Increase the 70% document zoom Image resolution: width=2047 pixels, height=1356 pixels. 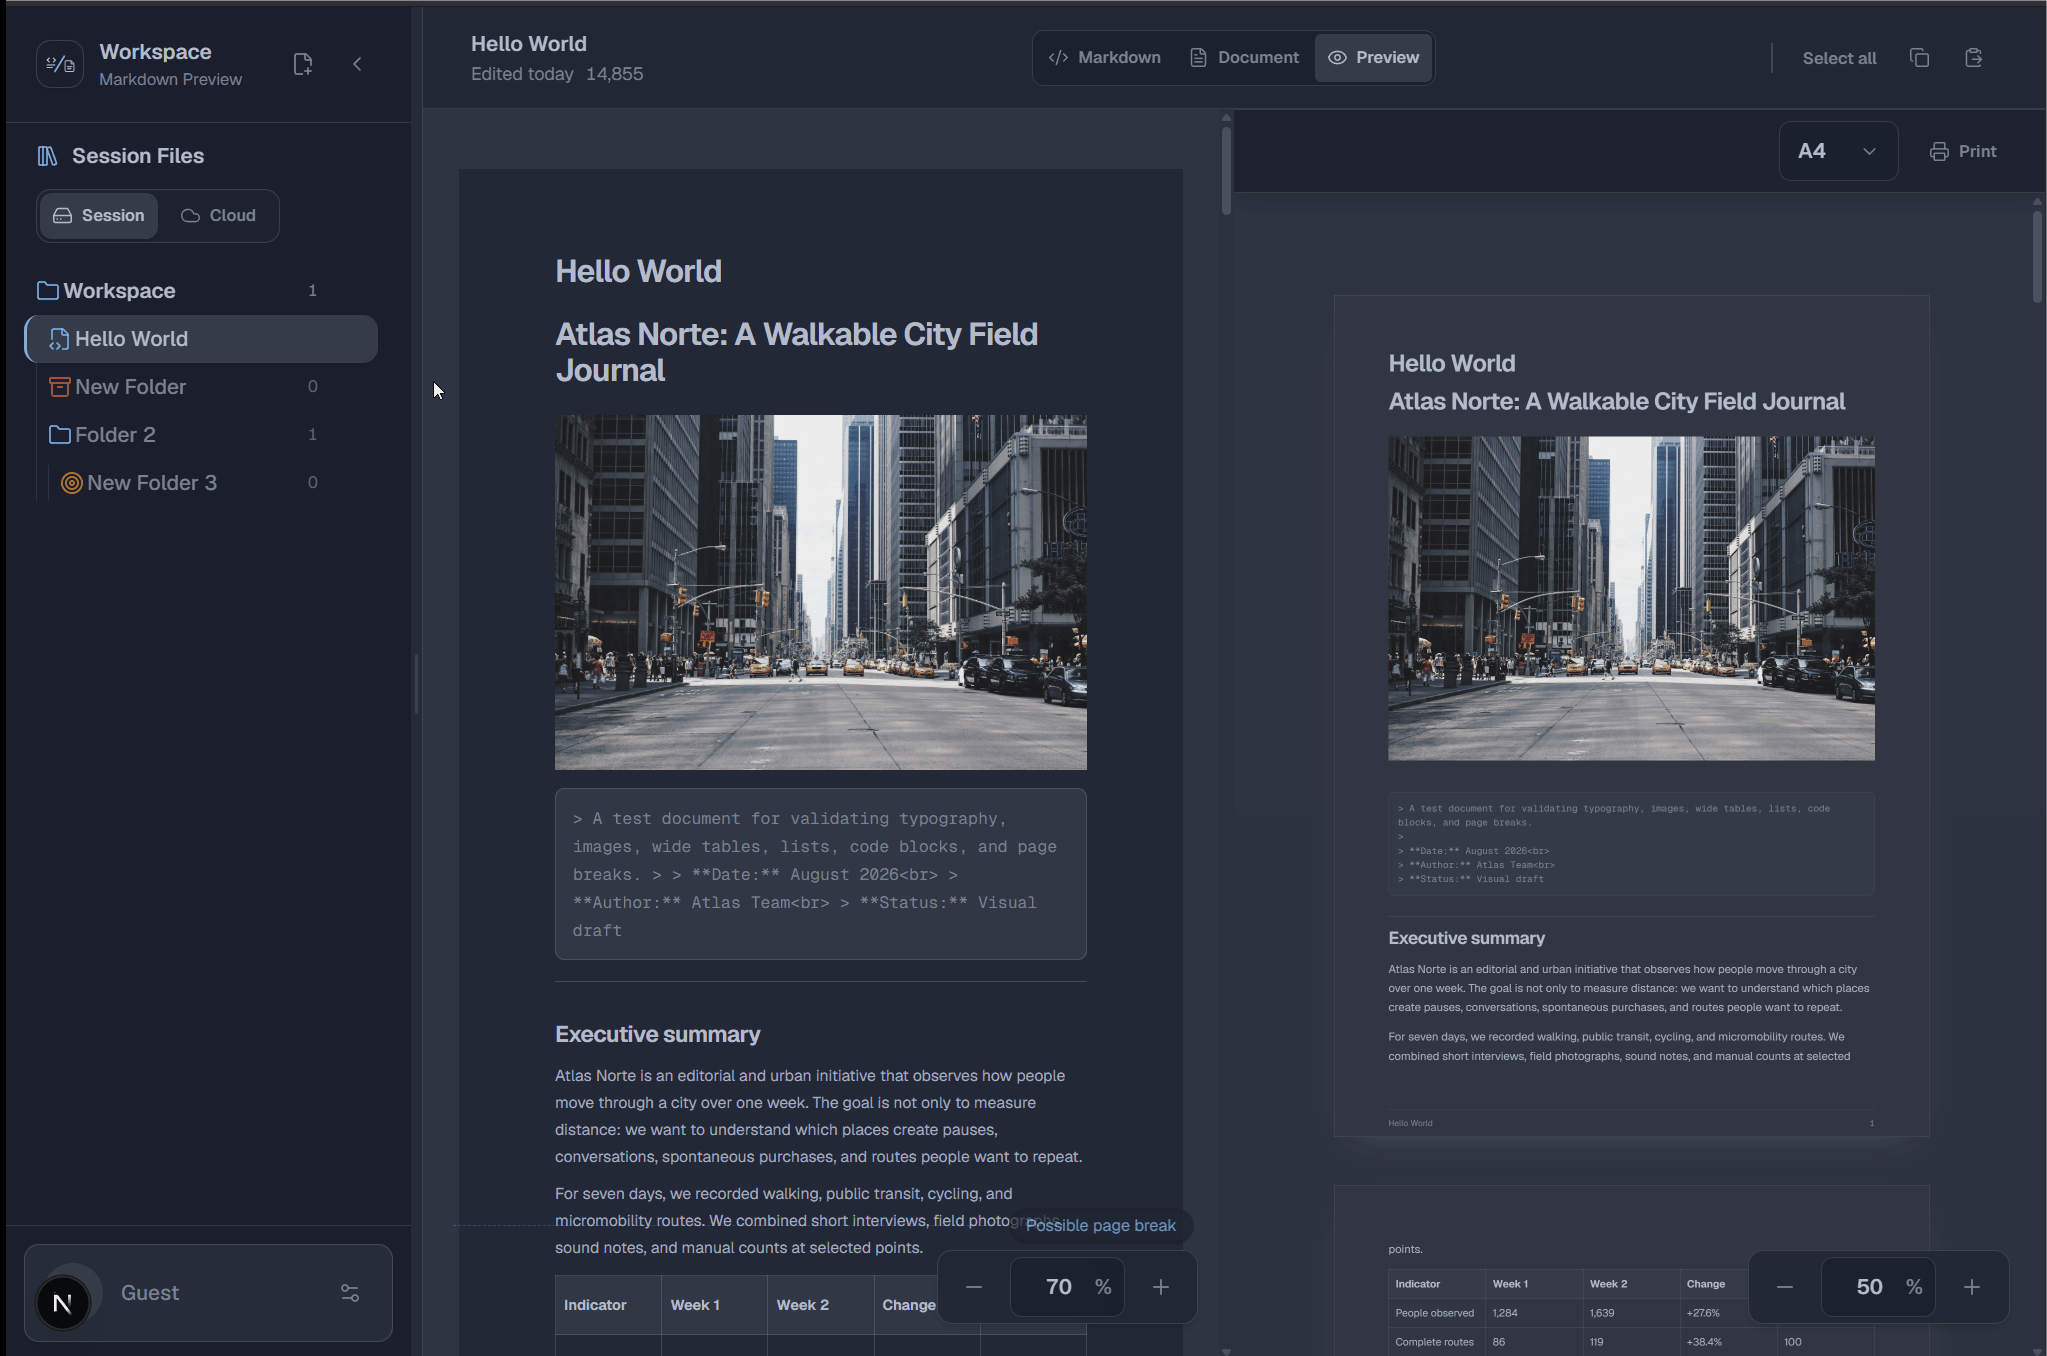point(1160,1287)
